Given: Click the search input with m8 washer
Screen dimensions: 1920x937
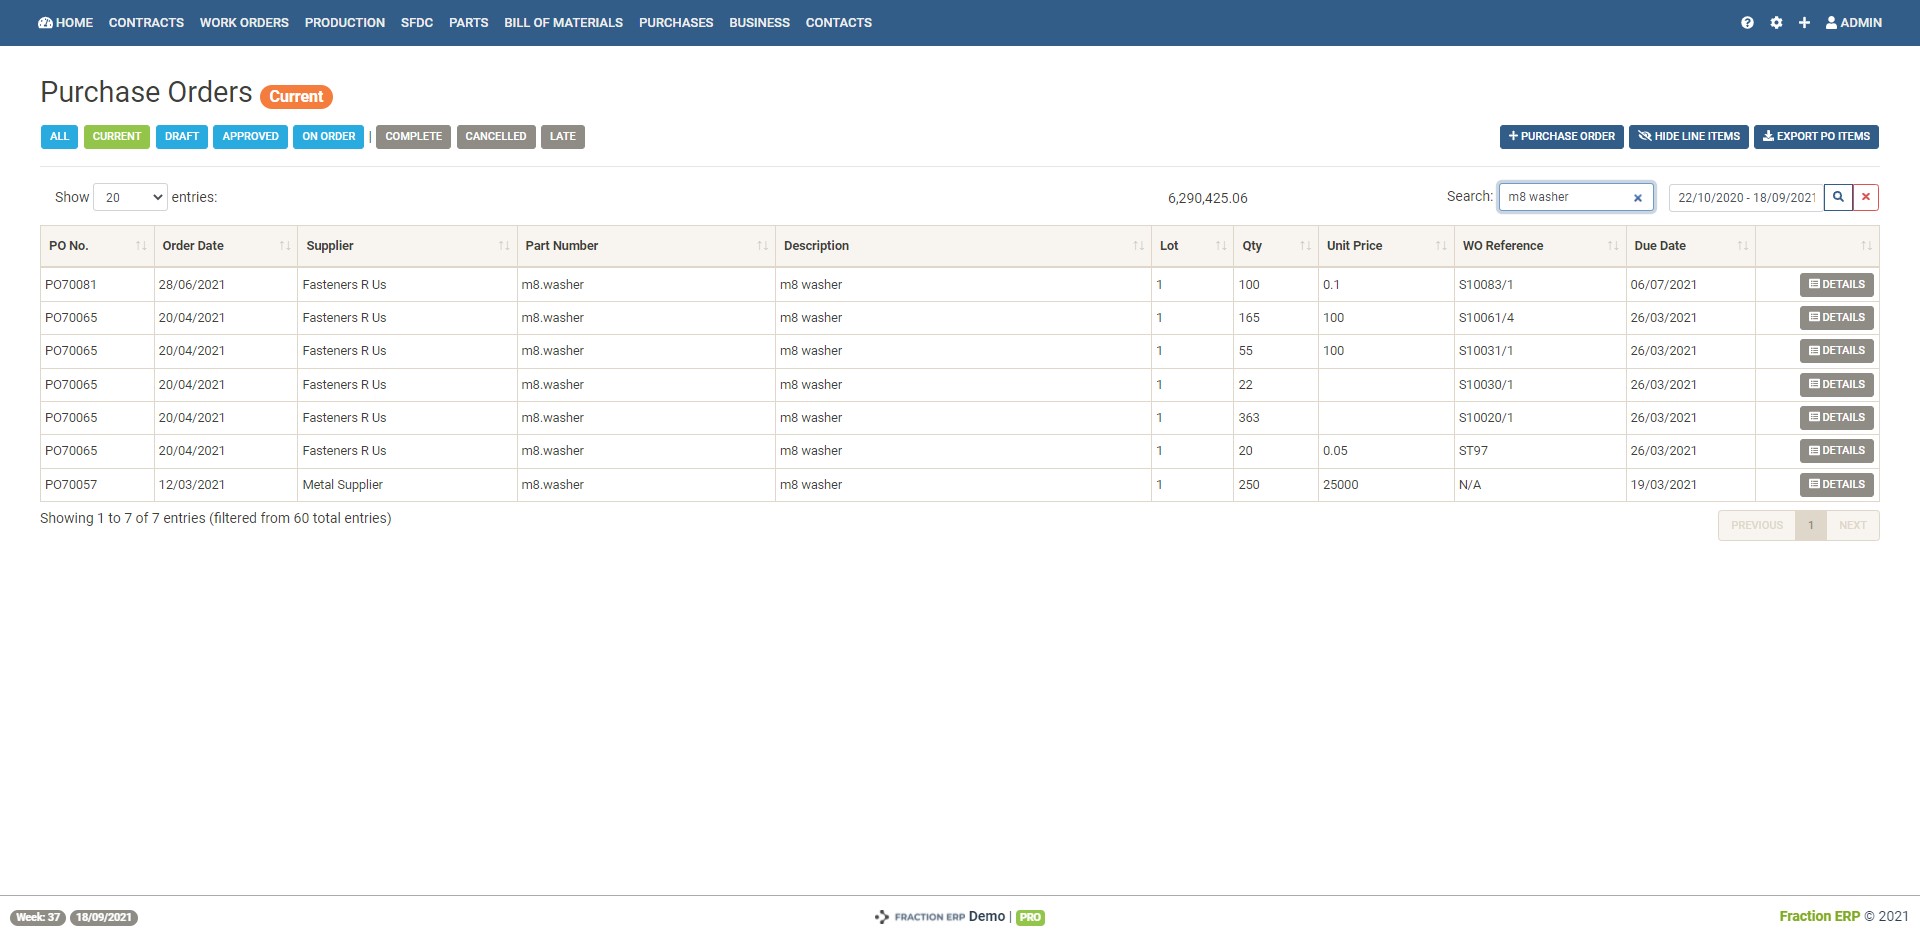Looking at the screenshot, I should click(1565, 197).
